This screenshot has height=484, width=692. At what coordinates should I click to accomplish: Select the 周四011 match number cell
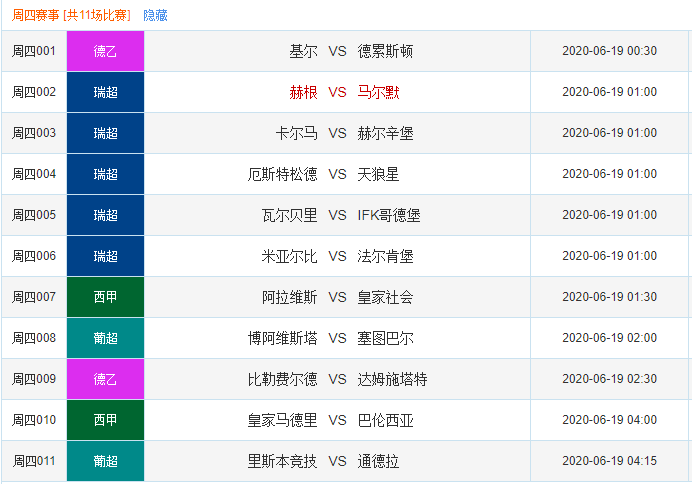click(x=34, y=461)
